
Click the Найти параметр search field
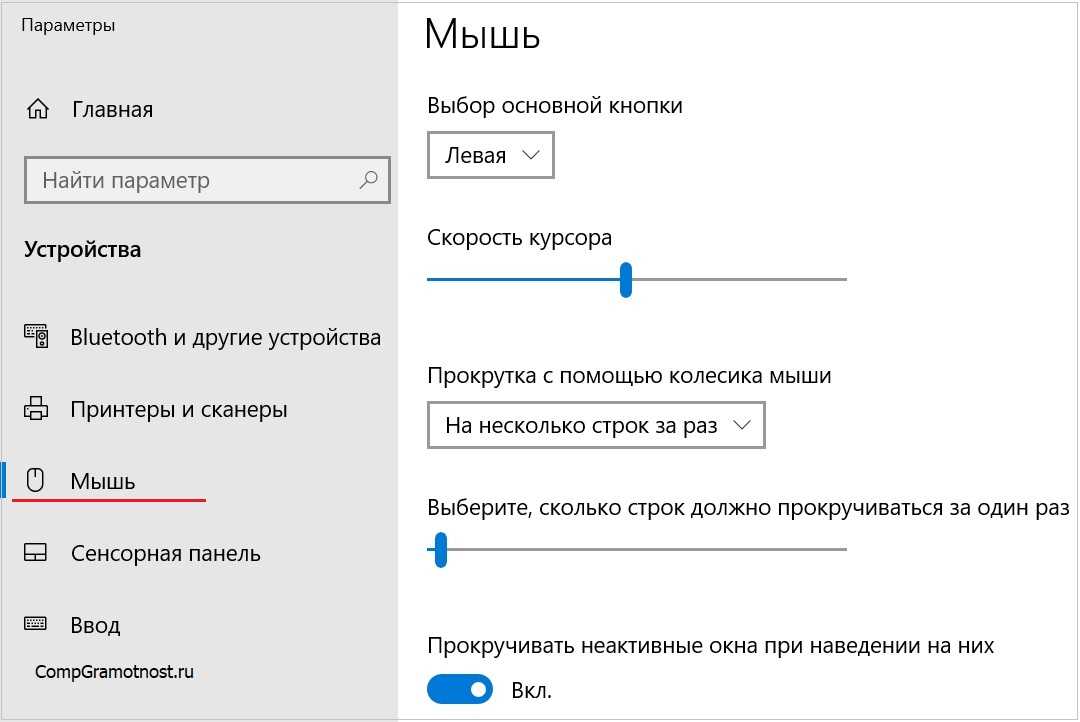click(195, 181)
